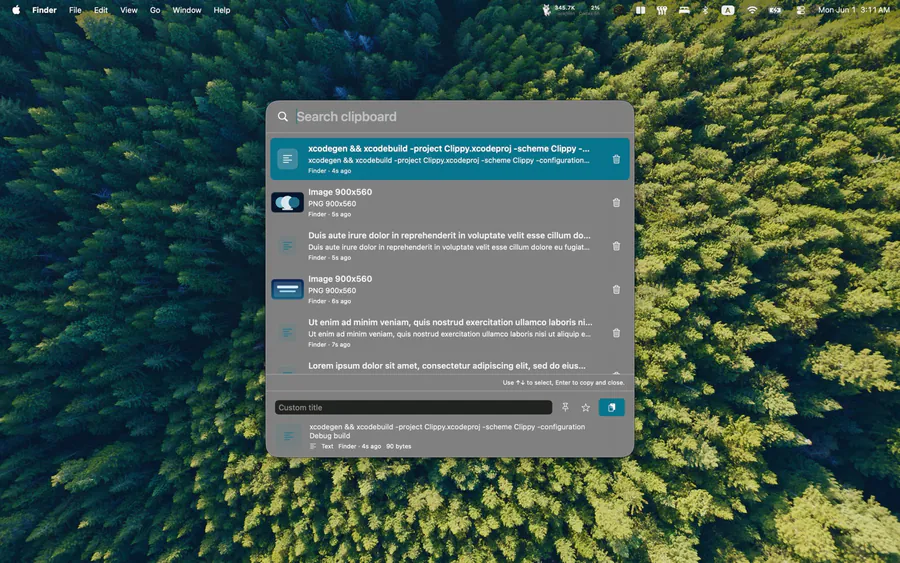Click the preview text ending in Debug build
Viewport: 900px width, 563px height.
click(x=447, y=431)
